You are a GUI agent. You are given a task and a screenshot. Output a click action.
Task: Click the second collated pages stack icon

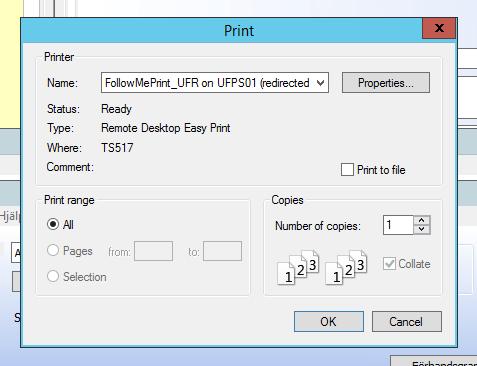click(x=346, y=267)
